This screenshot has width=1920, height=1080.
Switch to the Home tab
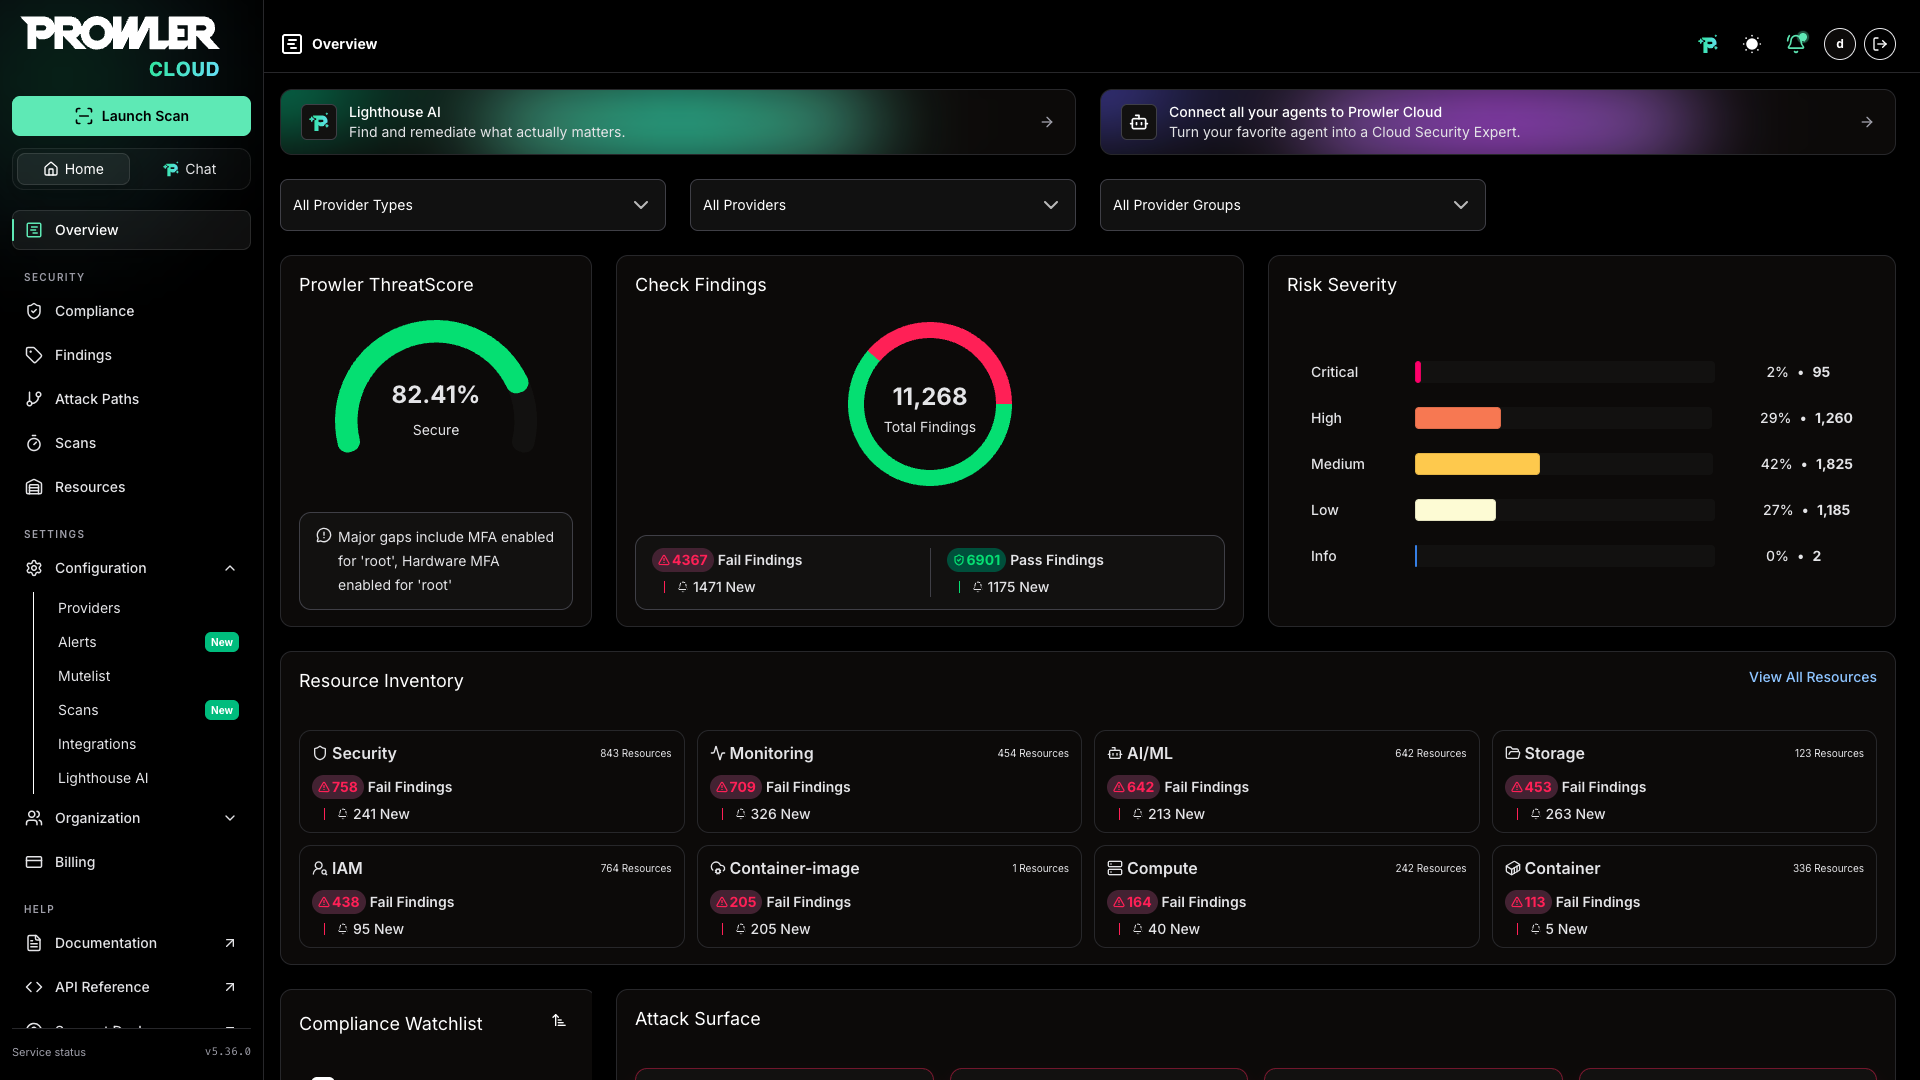[73, 169]
